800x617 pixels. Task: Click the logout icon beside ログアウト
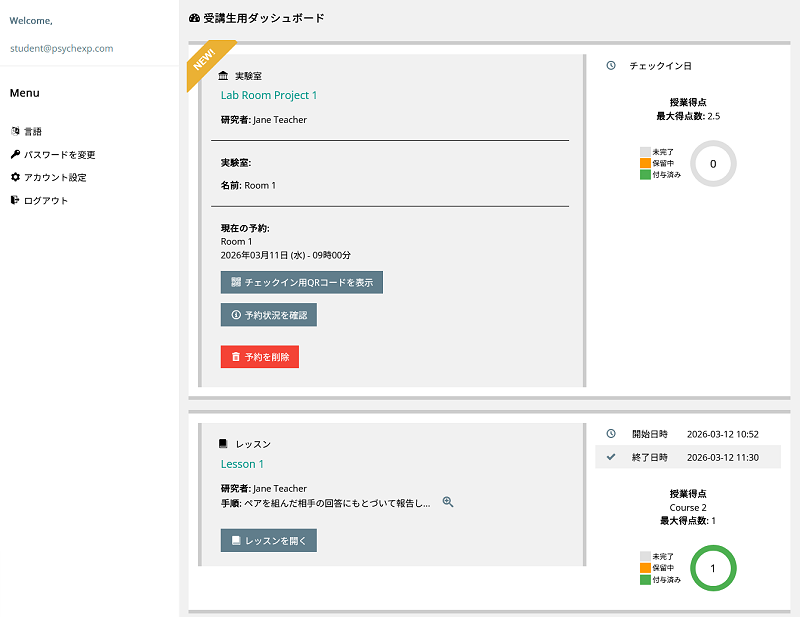pyautogui.click(x=15, y=200)
